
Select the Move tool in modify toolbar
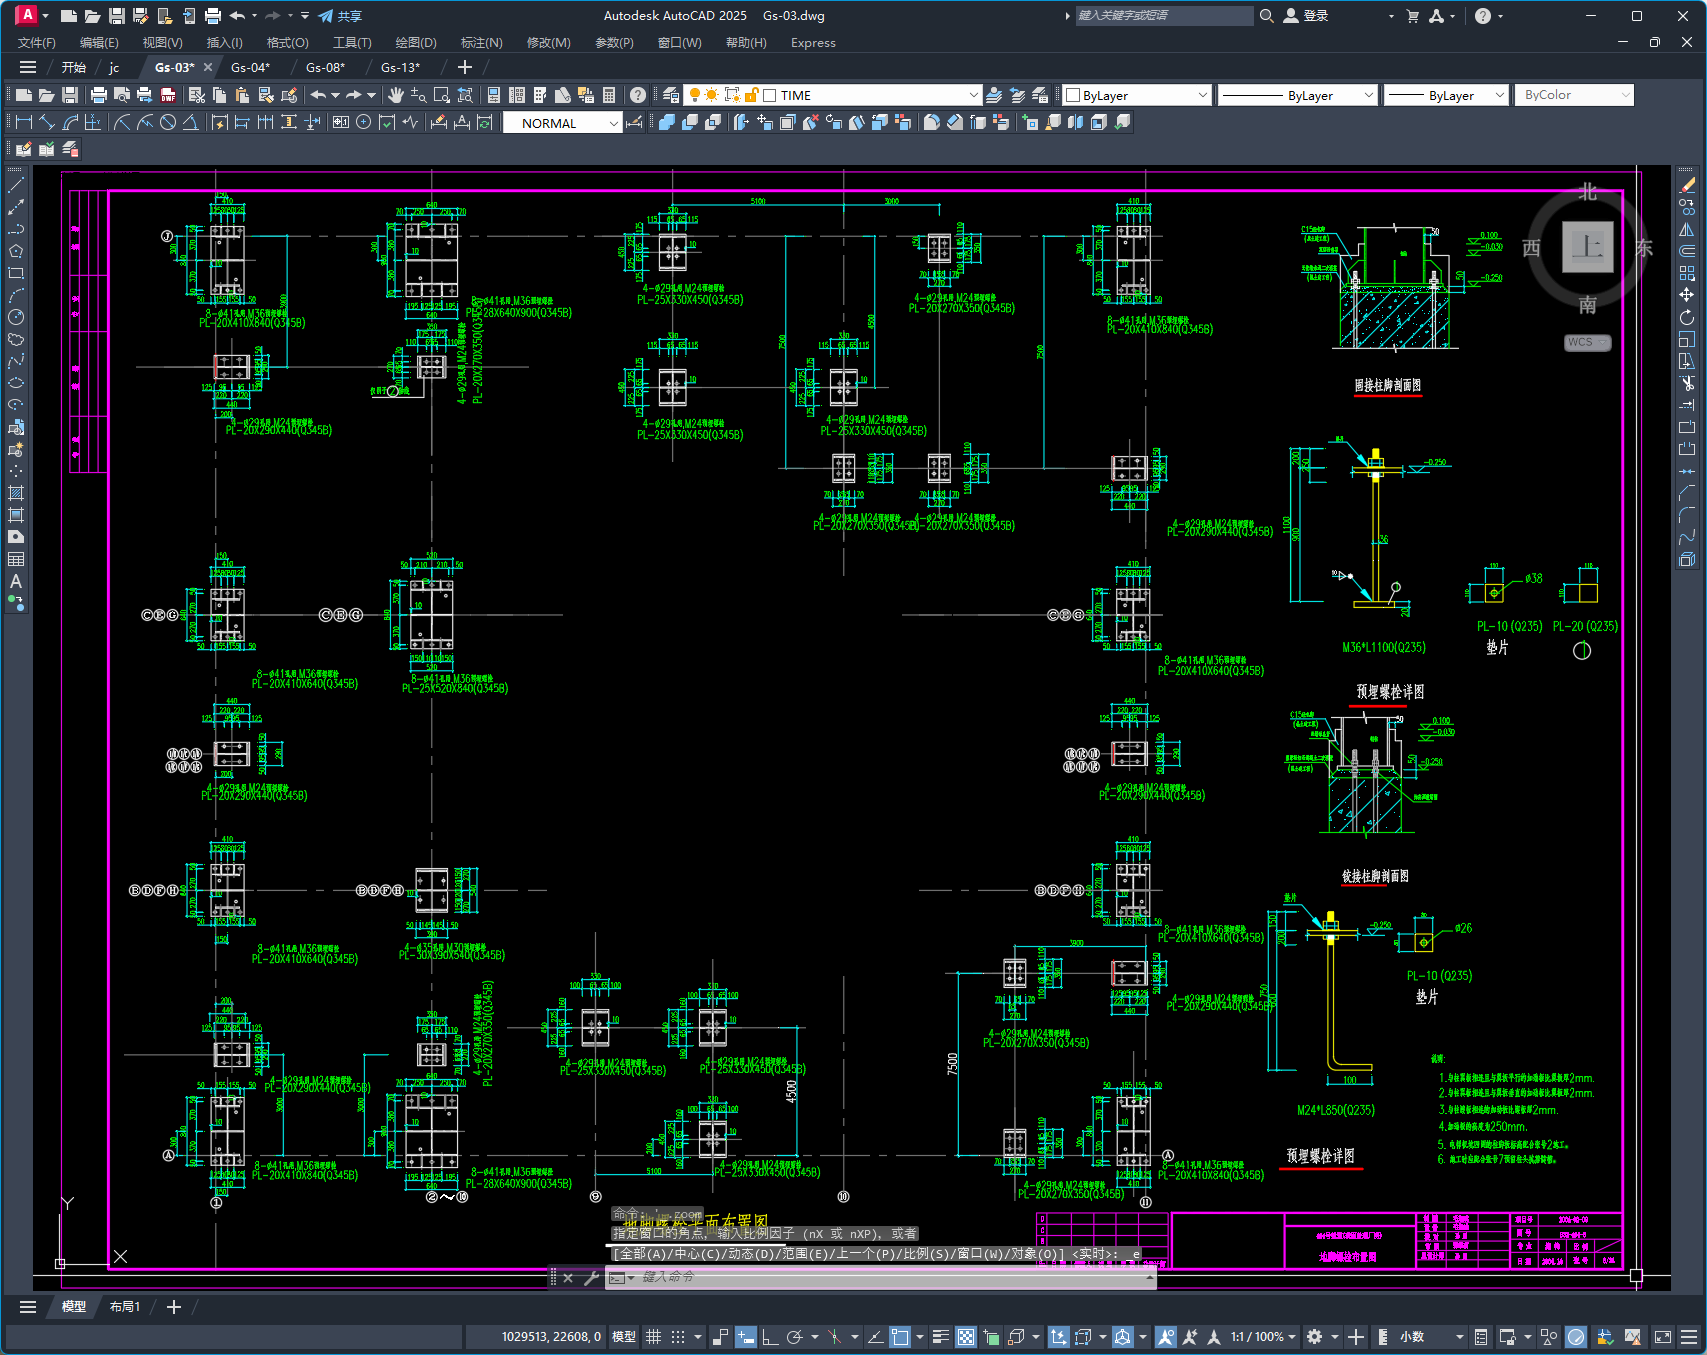point(1687,295)
